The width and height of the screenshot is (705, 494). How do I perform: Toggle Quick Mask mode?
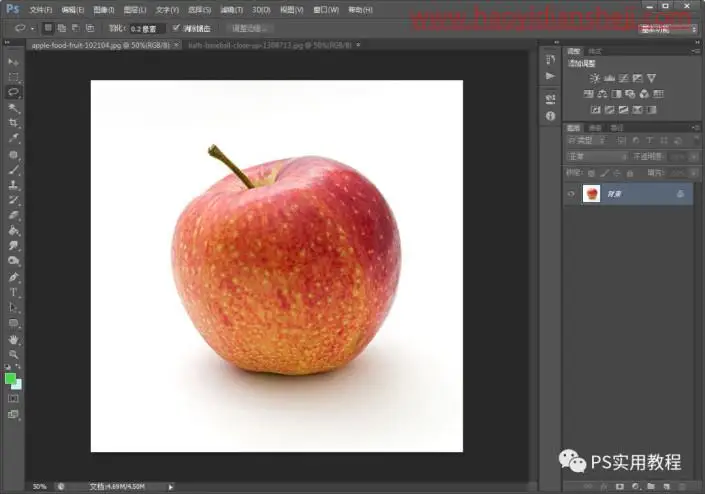(13, 398)
